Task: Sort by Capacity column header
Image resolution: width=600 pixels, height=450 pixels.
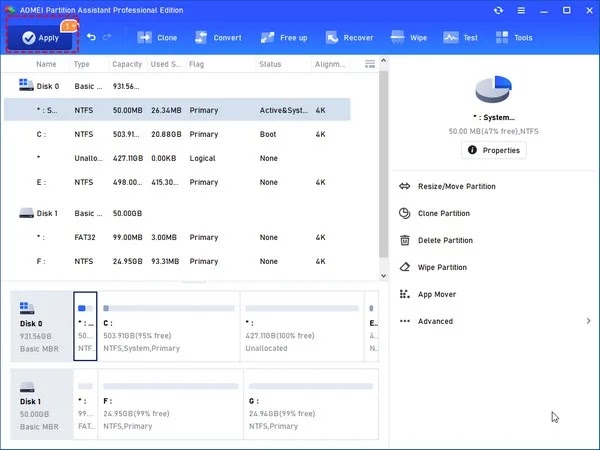Action: (127, 64)
